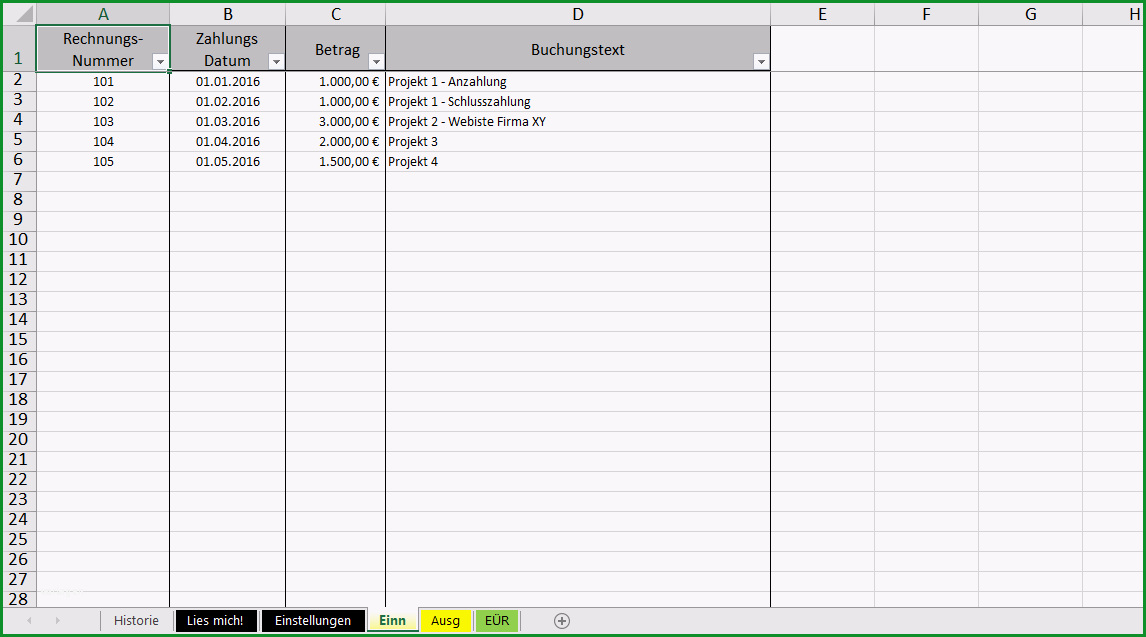The height and width of the screenshot is (637, 1146).
Task: Select amount cell 3.000,00 €
Action: 335,121
